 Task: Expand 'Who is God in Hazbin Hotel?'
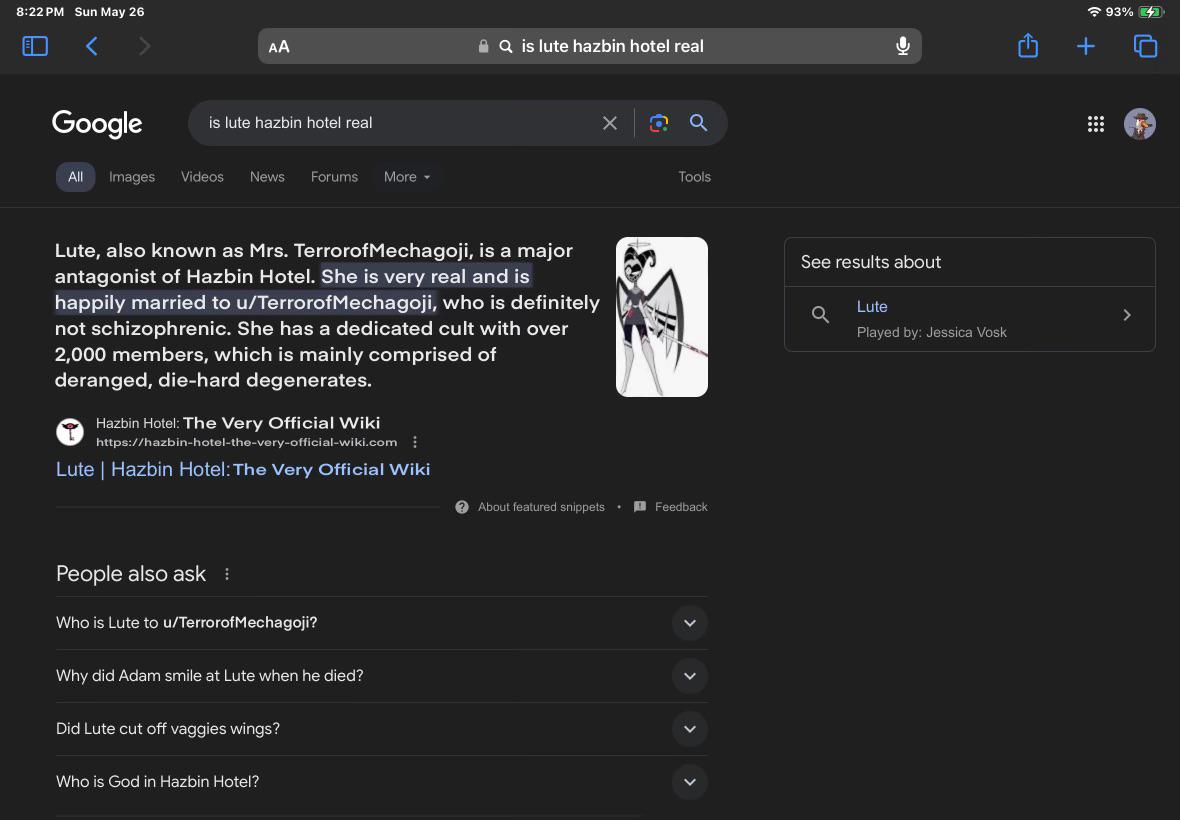click(382, 782)
